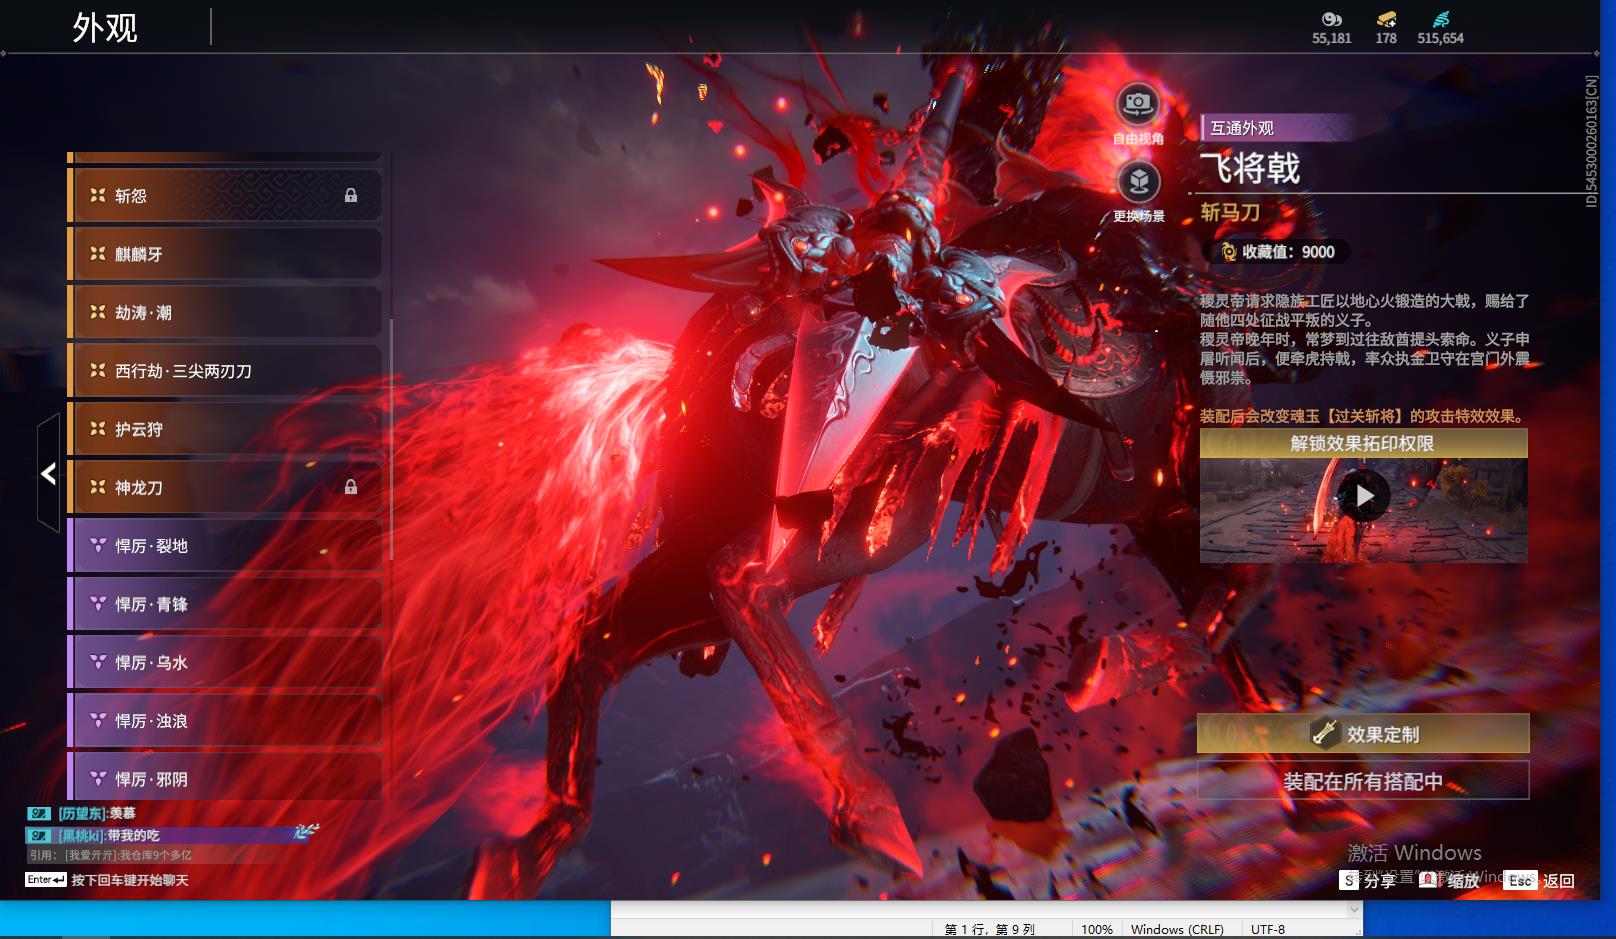The height and width of the screenshot is (939, 1616).
Task: Click the 飞将戟 skin title
Action: [1250, 168]
